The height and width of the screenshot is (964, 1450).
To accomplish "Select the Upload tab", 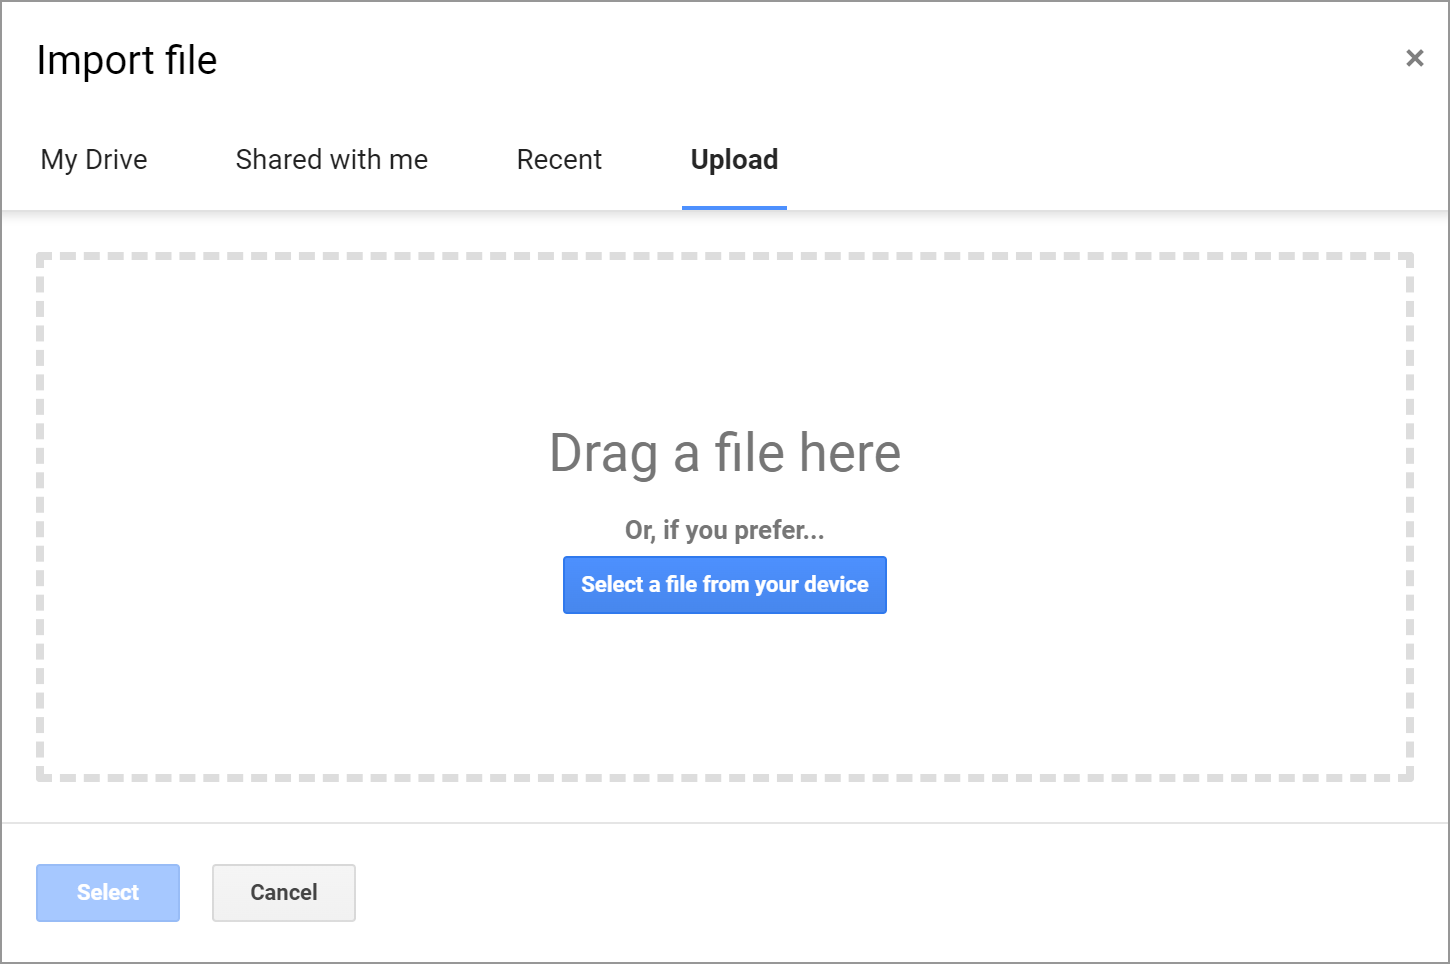I will 734,160.
